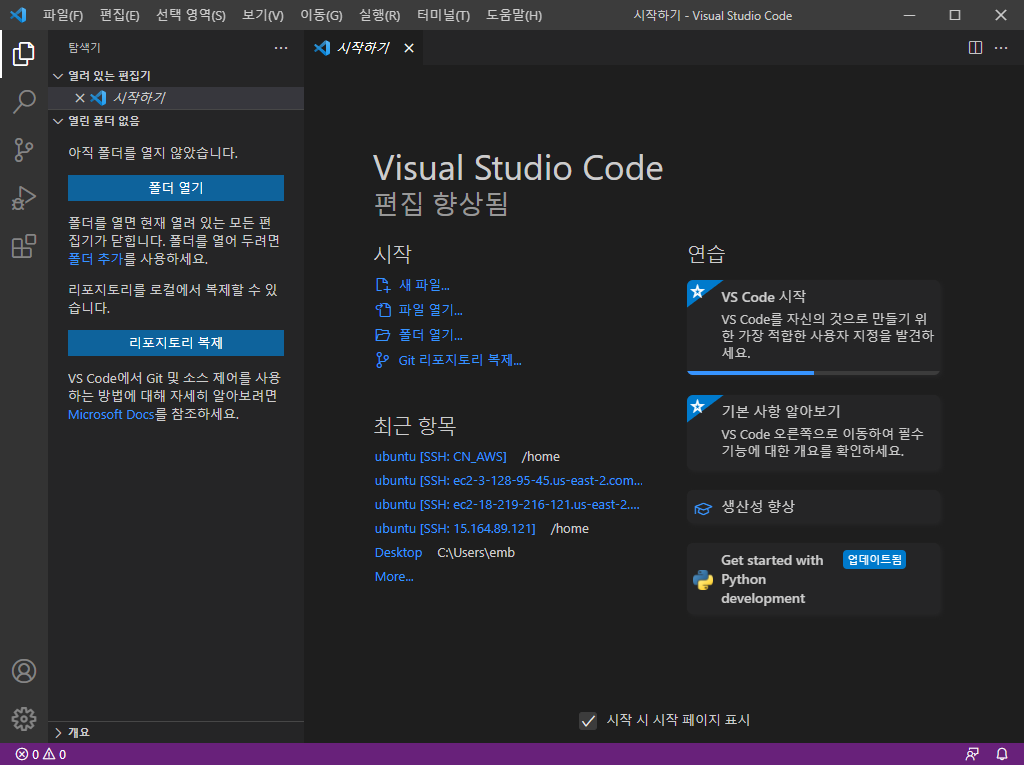The height and width of the screenshot is (765, 1024).
Task: Open the 파일(F) menu
Action: pyautogui.click(x=63, y=15)
